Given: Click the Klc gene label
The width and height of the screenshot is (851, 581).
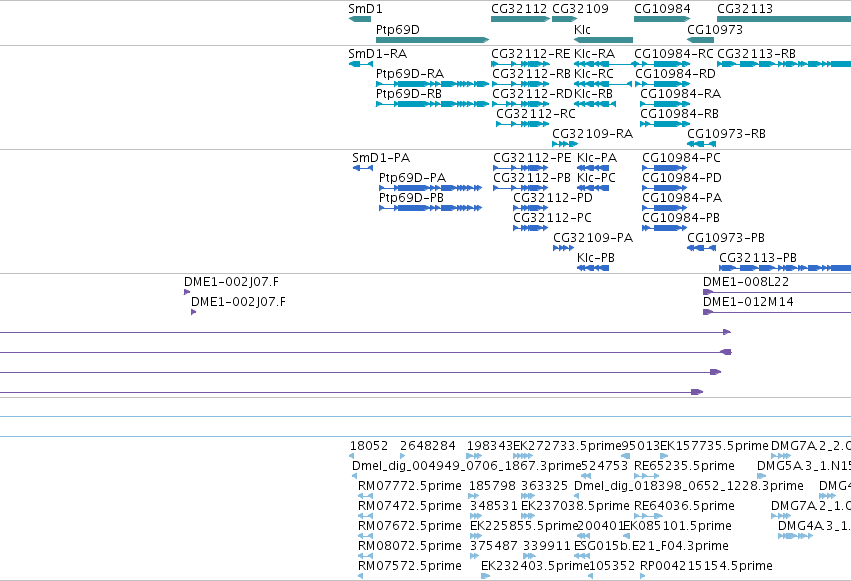Looking at the screenshot, I should (582, 29).
